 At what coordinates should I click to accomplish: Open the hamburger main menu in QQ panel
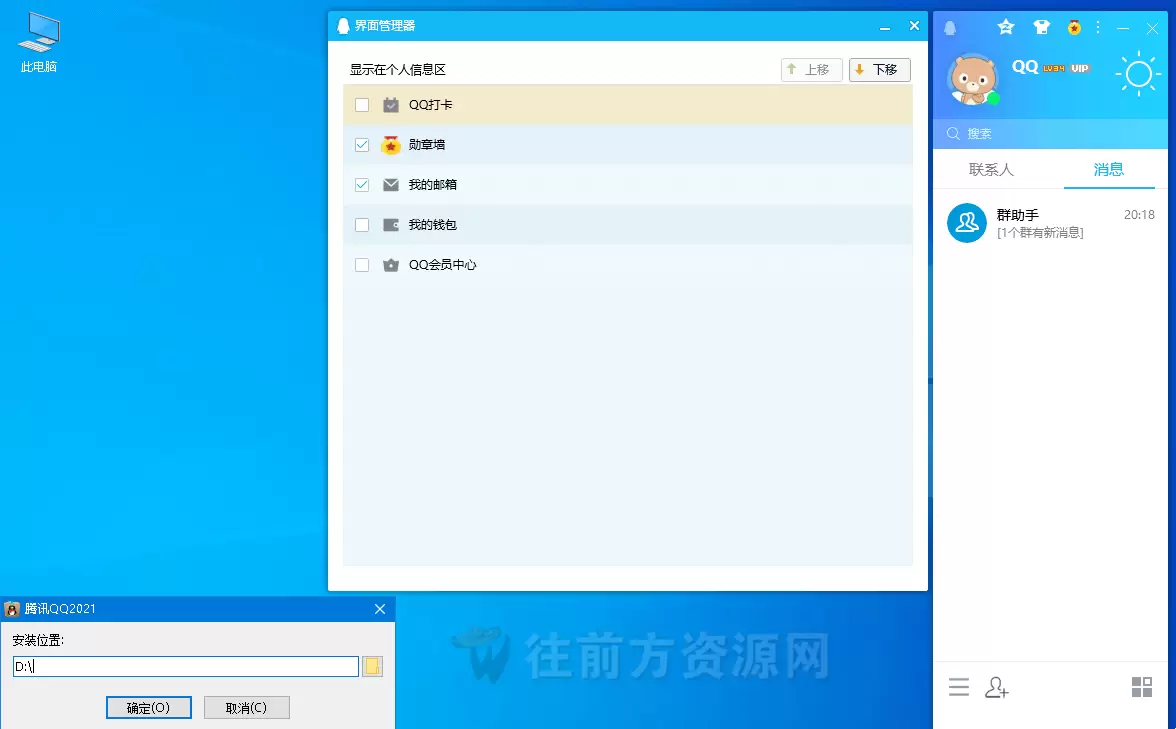click(x=958, y=687)
